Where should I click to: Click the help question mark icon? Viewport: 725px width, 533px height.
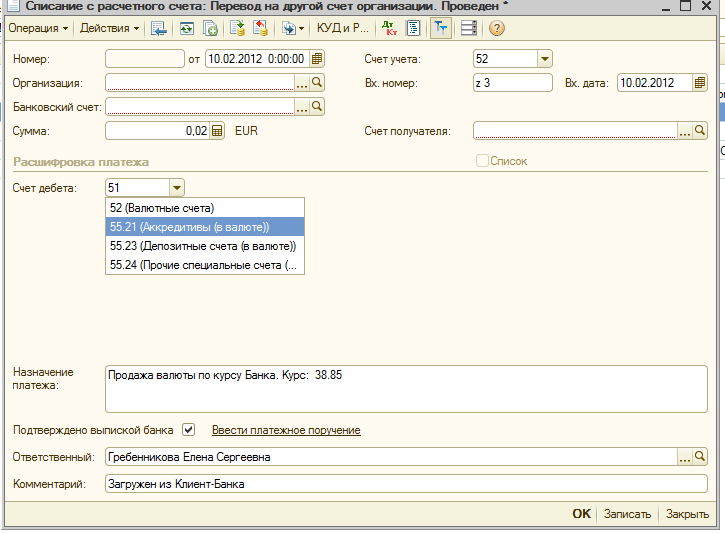[496, 28]
